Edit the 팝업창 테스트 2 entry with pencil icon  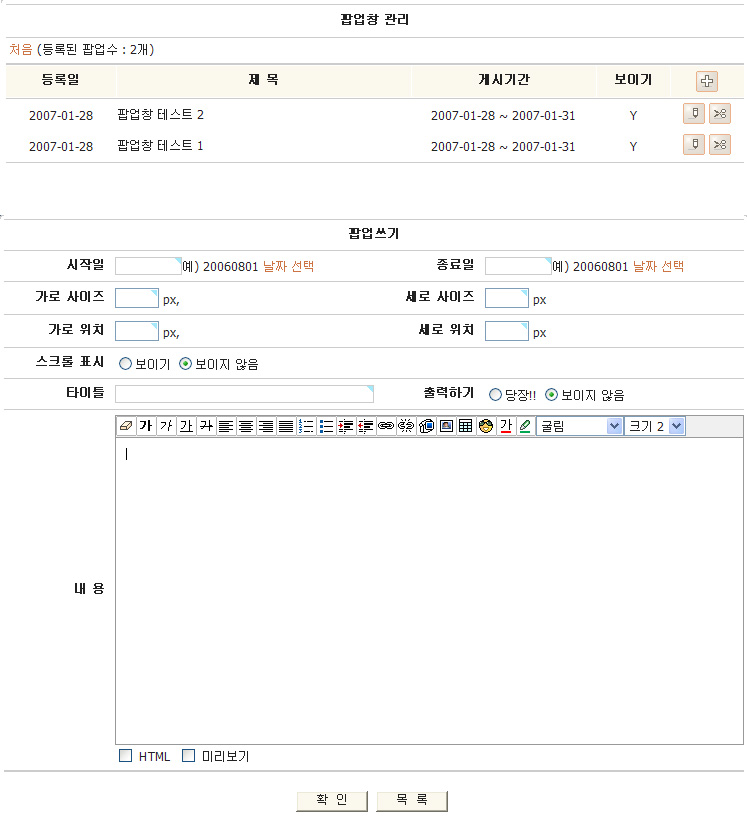pos(693,114)
